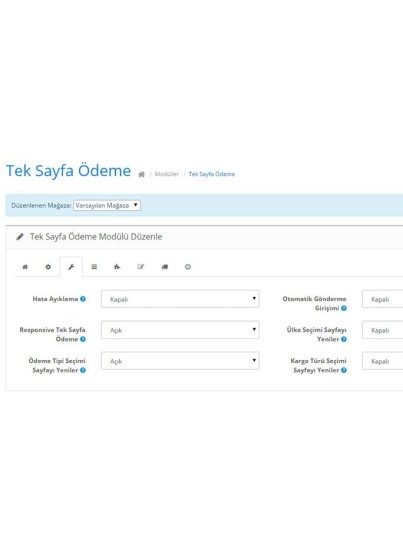Open the gear settings tab
This screenshot has height=550, width=403.
48,267
